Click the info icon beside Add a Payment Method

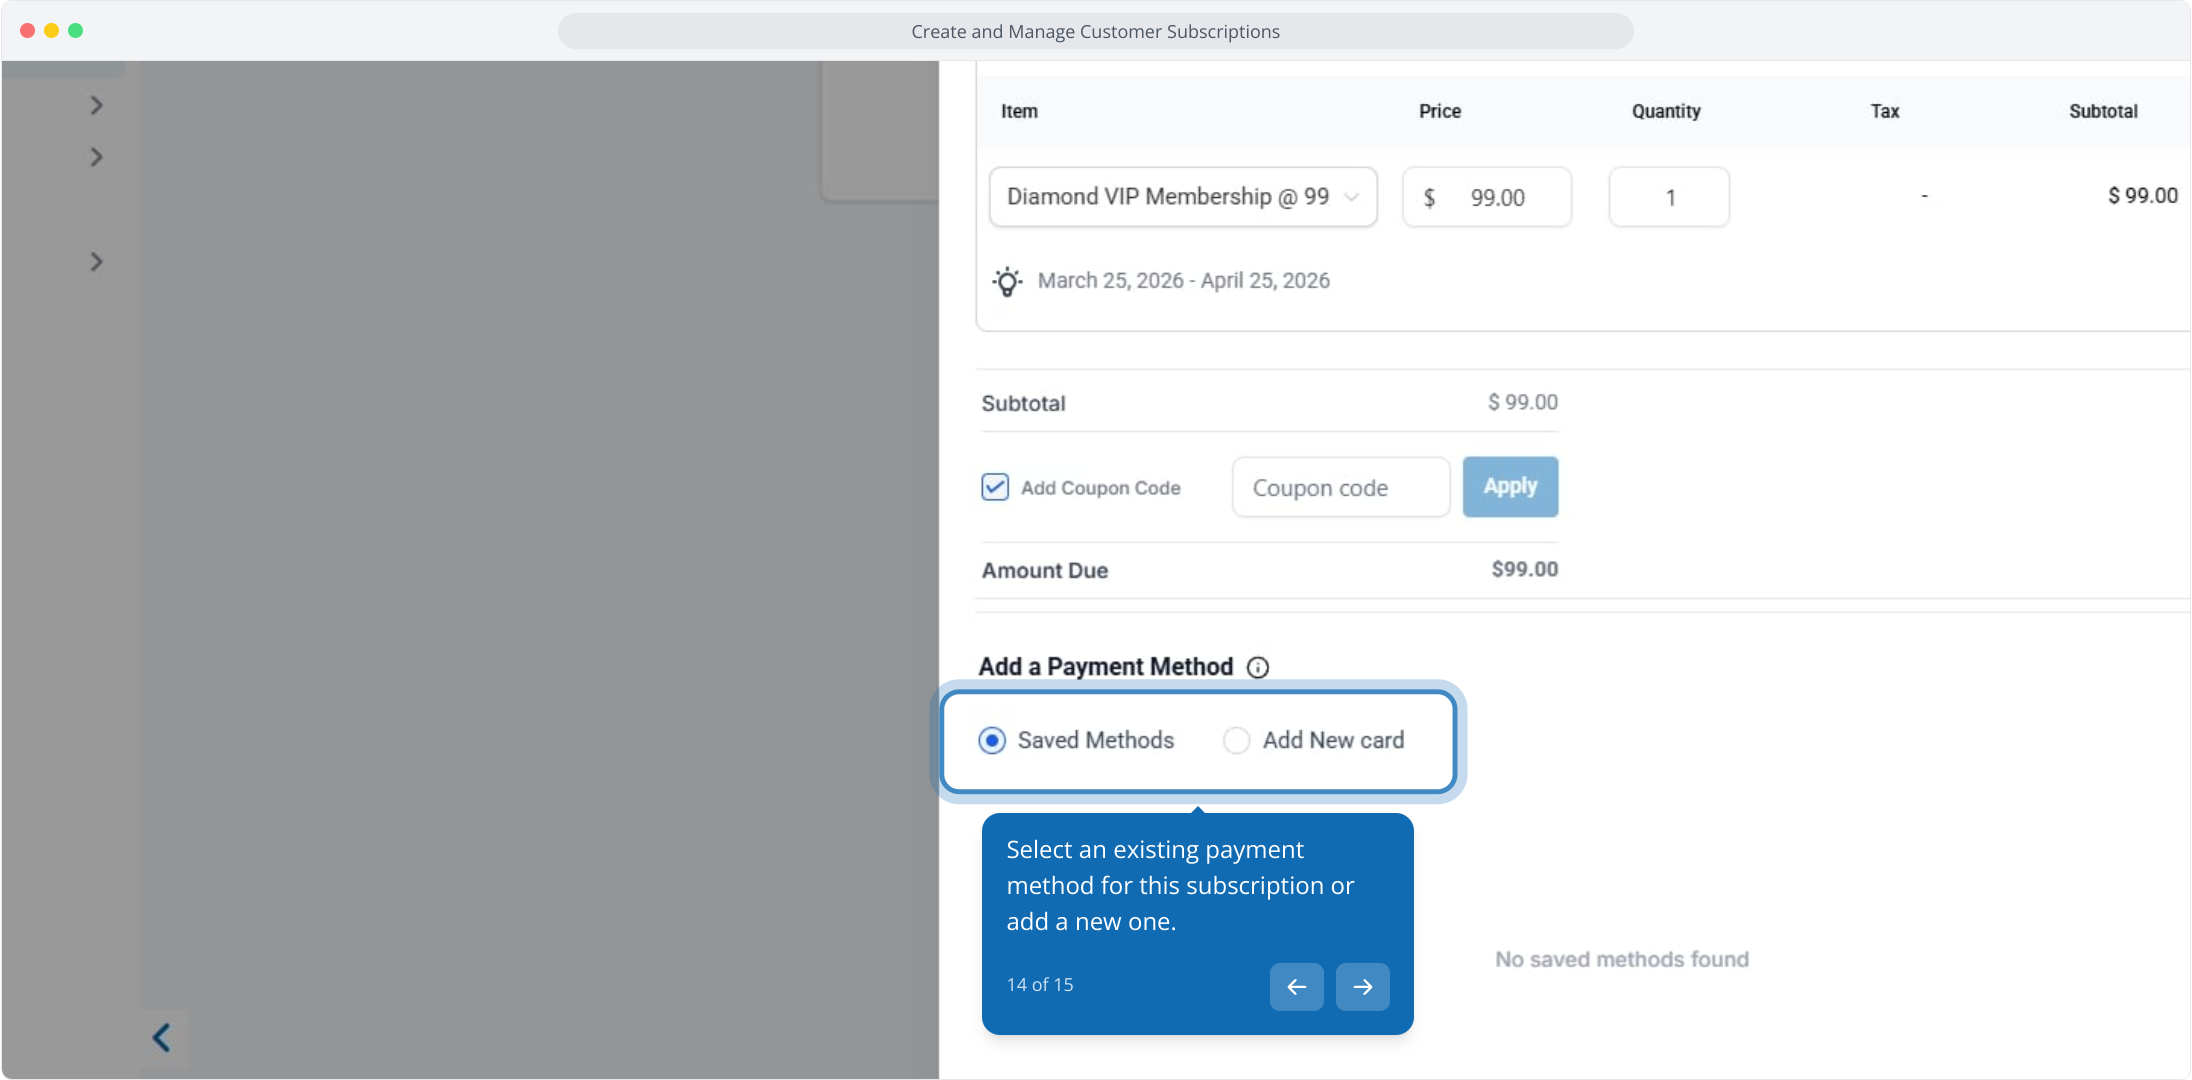pos(1258,667)
